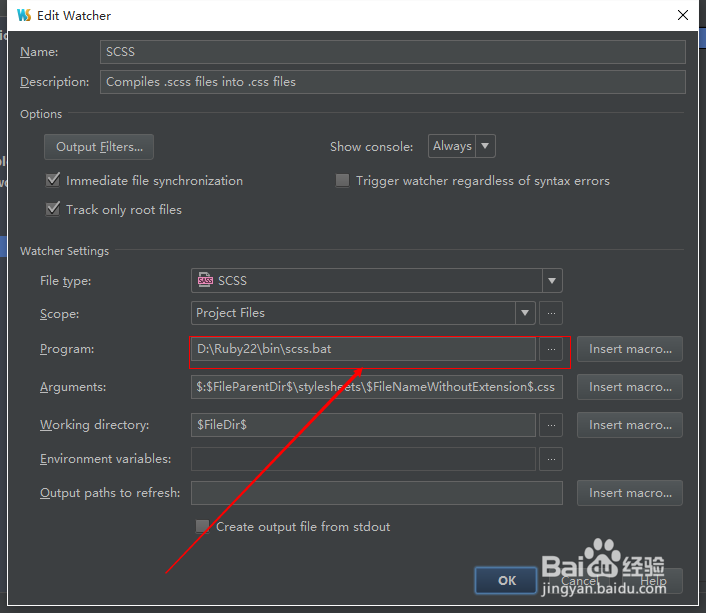Click the browse button next to Scope

(551, 313)
